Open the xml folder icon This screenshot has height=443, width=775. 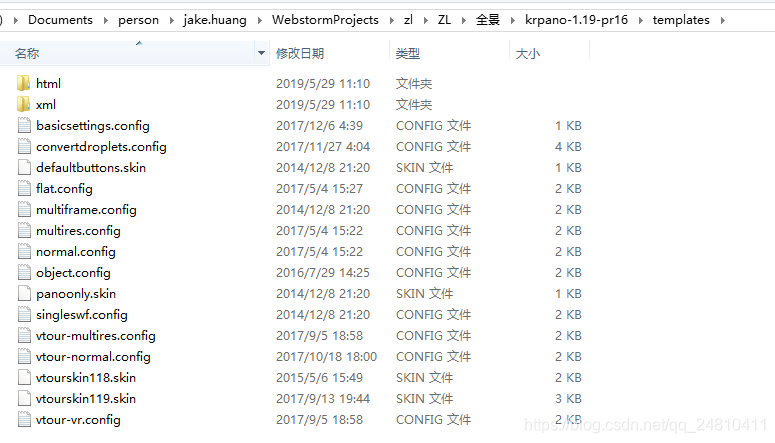tap(23, 104)
